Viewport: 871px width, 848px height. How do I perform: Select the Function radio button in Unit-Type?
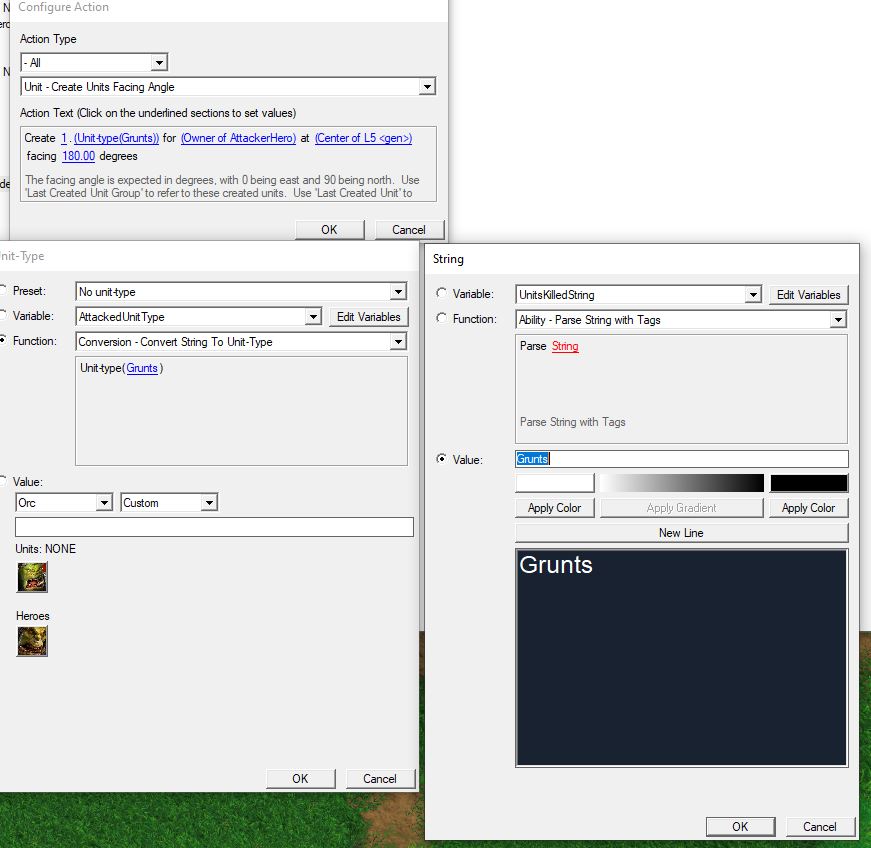click(x=2, y=340)
